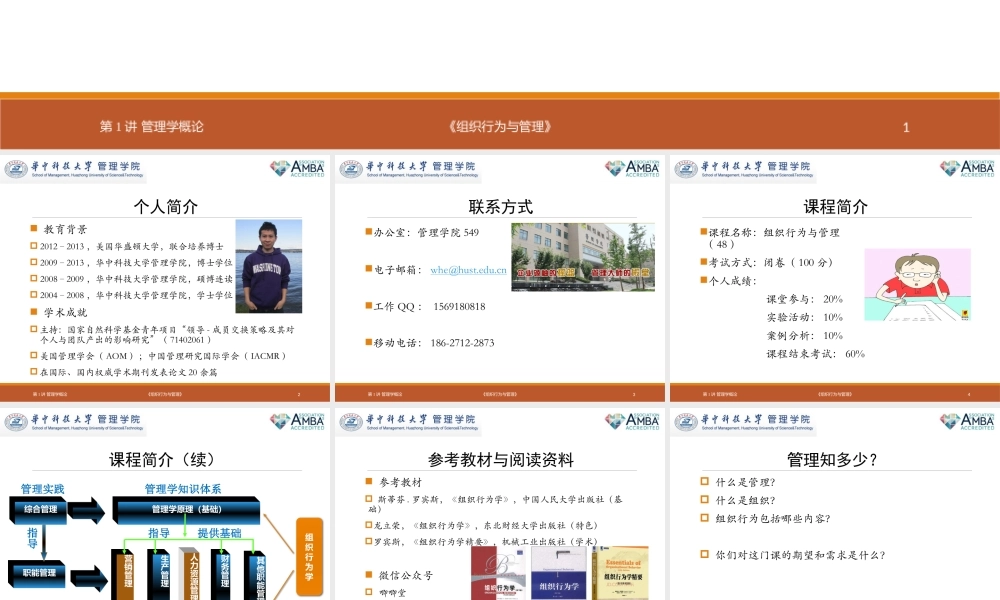Click the AMBA logo on 联系方式 slide
Viewport: 1000px width, 600px height.
tap(631, 168)
